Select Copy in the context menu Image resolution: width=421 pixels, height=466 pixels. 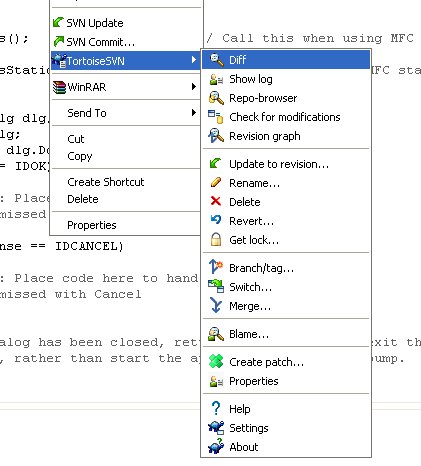[126, 156]
